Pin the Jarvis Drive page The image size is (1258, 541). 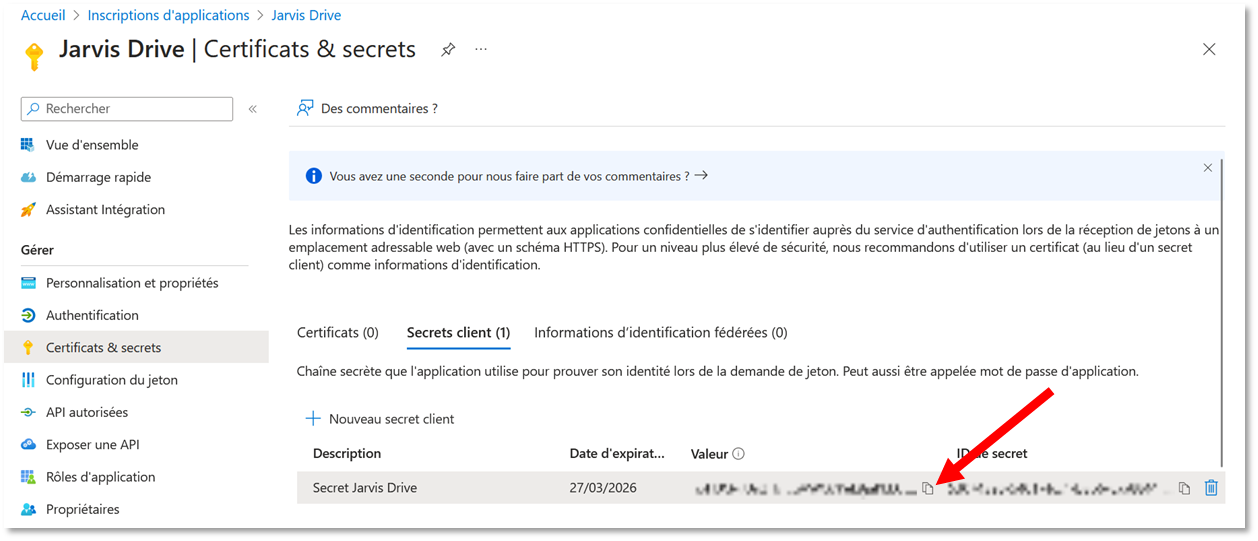[448, 50]
